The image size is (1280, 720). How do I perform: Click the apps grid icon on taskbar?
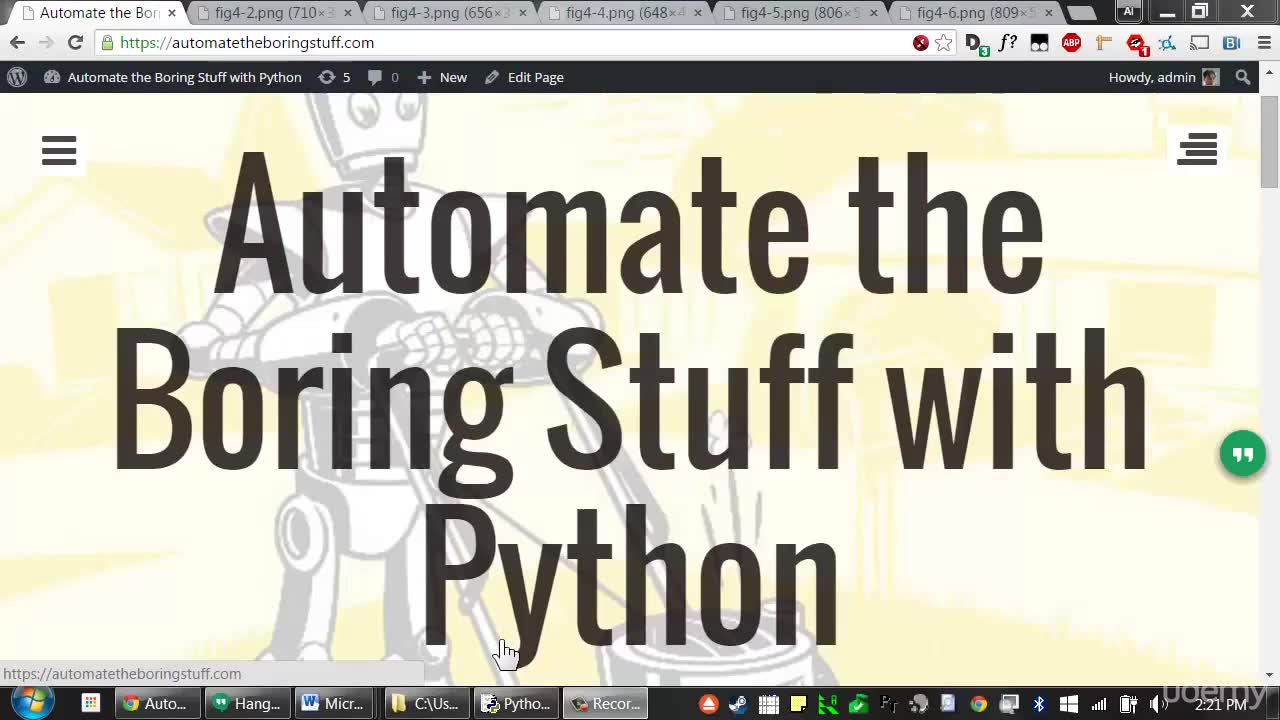(x=90, y=703)
